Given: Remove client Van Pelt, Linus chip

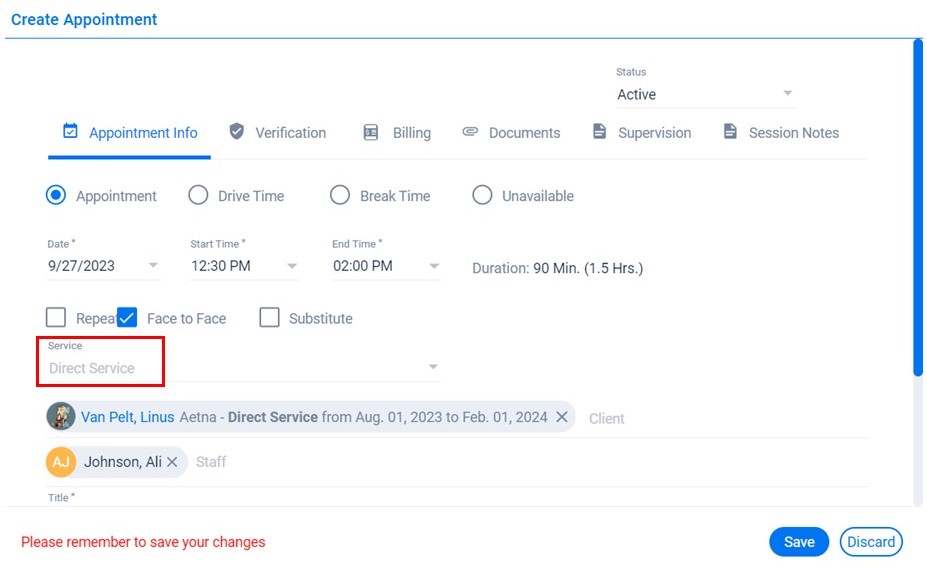Looking at the screenshot, I should pyautogui.click(x=562, y=417).
